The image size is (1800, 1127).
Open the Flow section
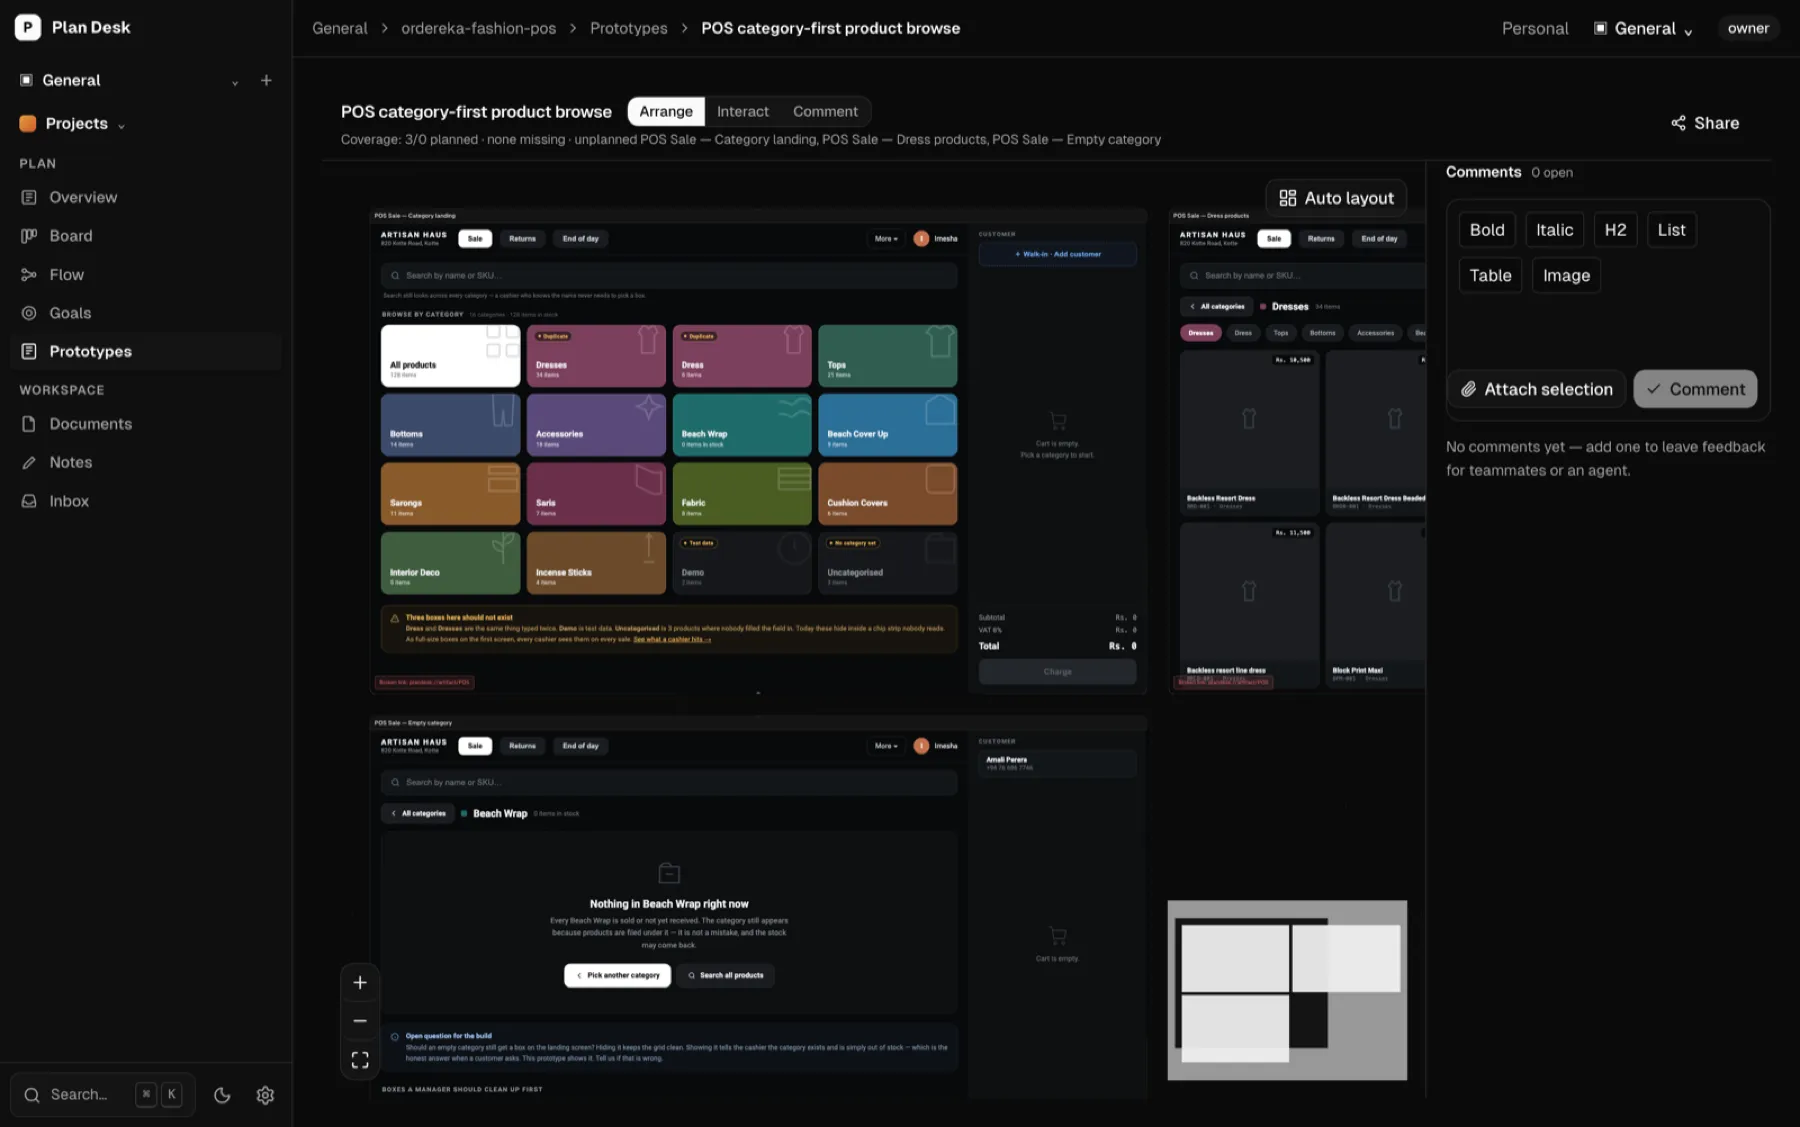click(x=146, y=274)
